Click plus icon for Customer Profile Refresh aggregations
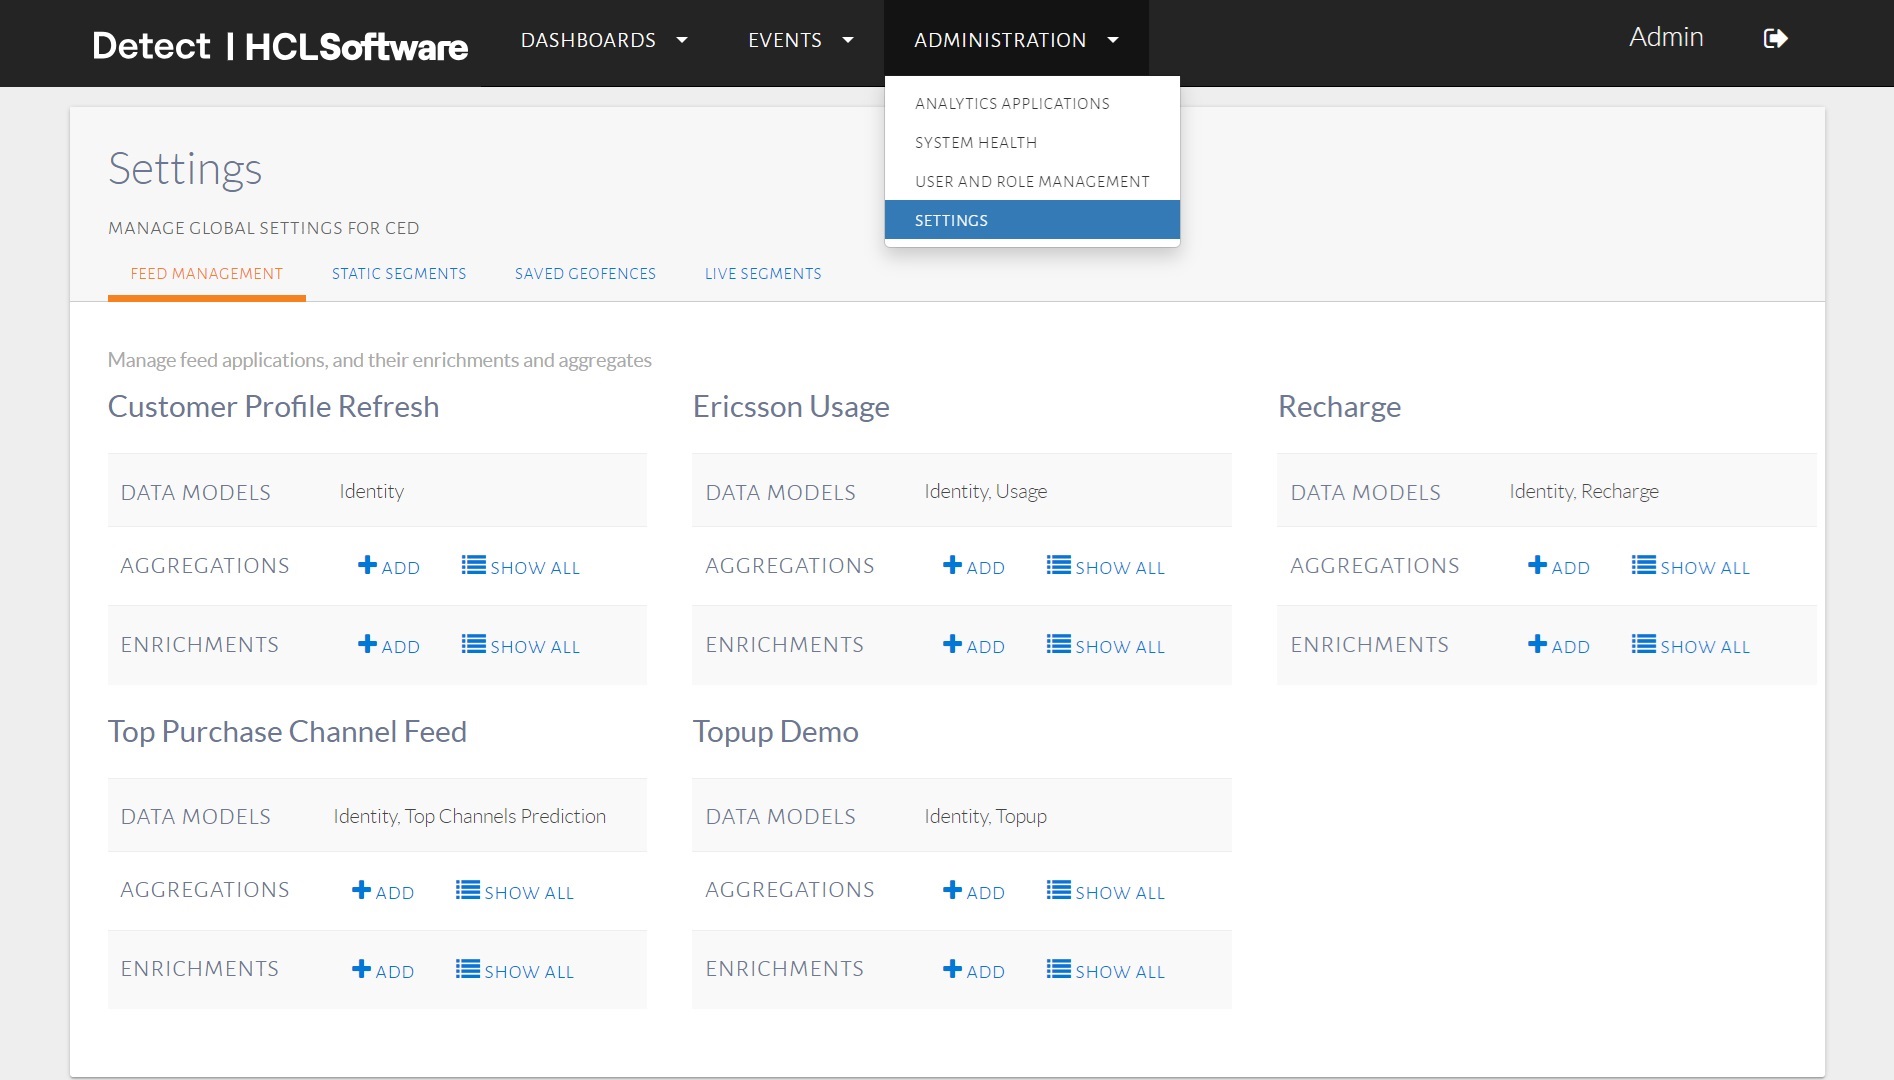The width and height of the screenshot is (1894, 1080). click(x=367, y=565)
